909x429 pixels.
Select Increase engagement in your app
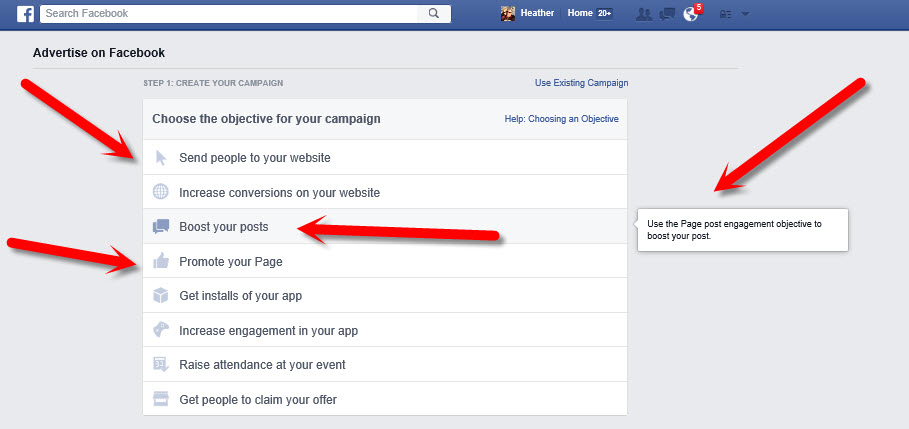[385, 330]
